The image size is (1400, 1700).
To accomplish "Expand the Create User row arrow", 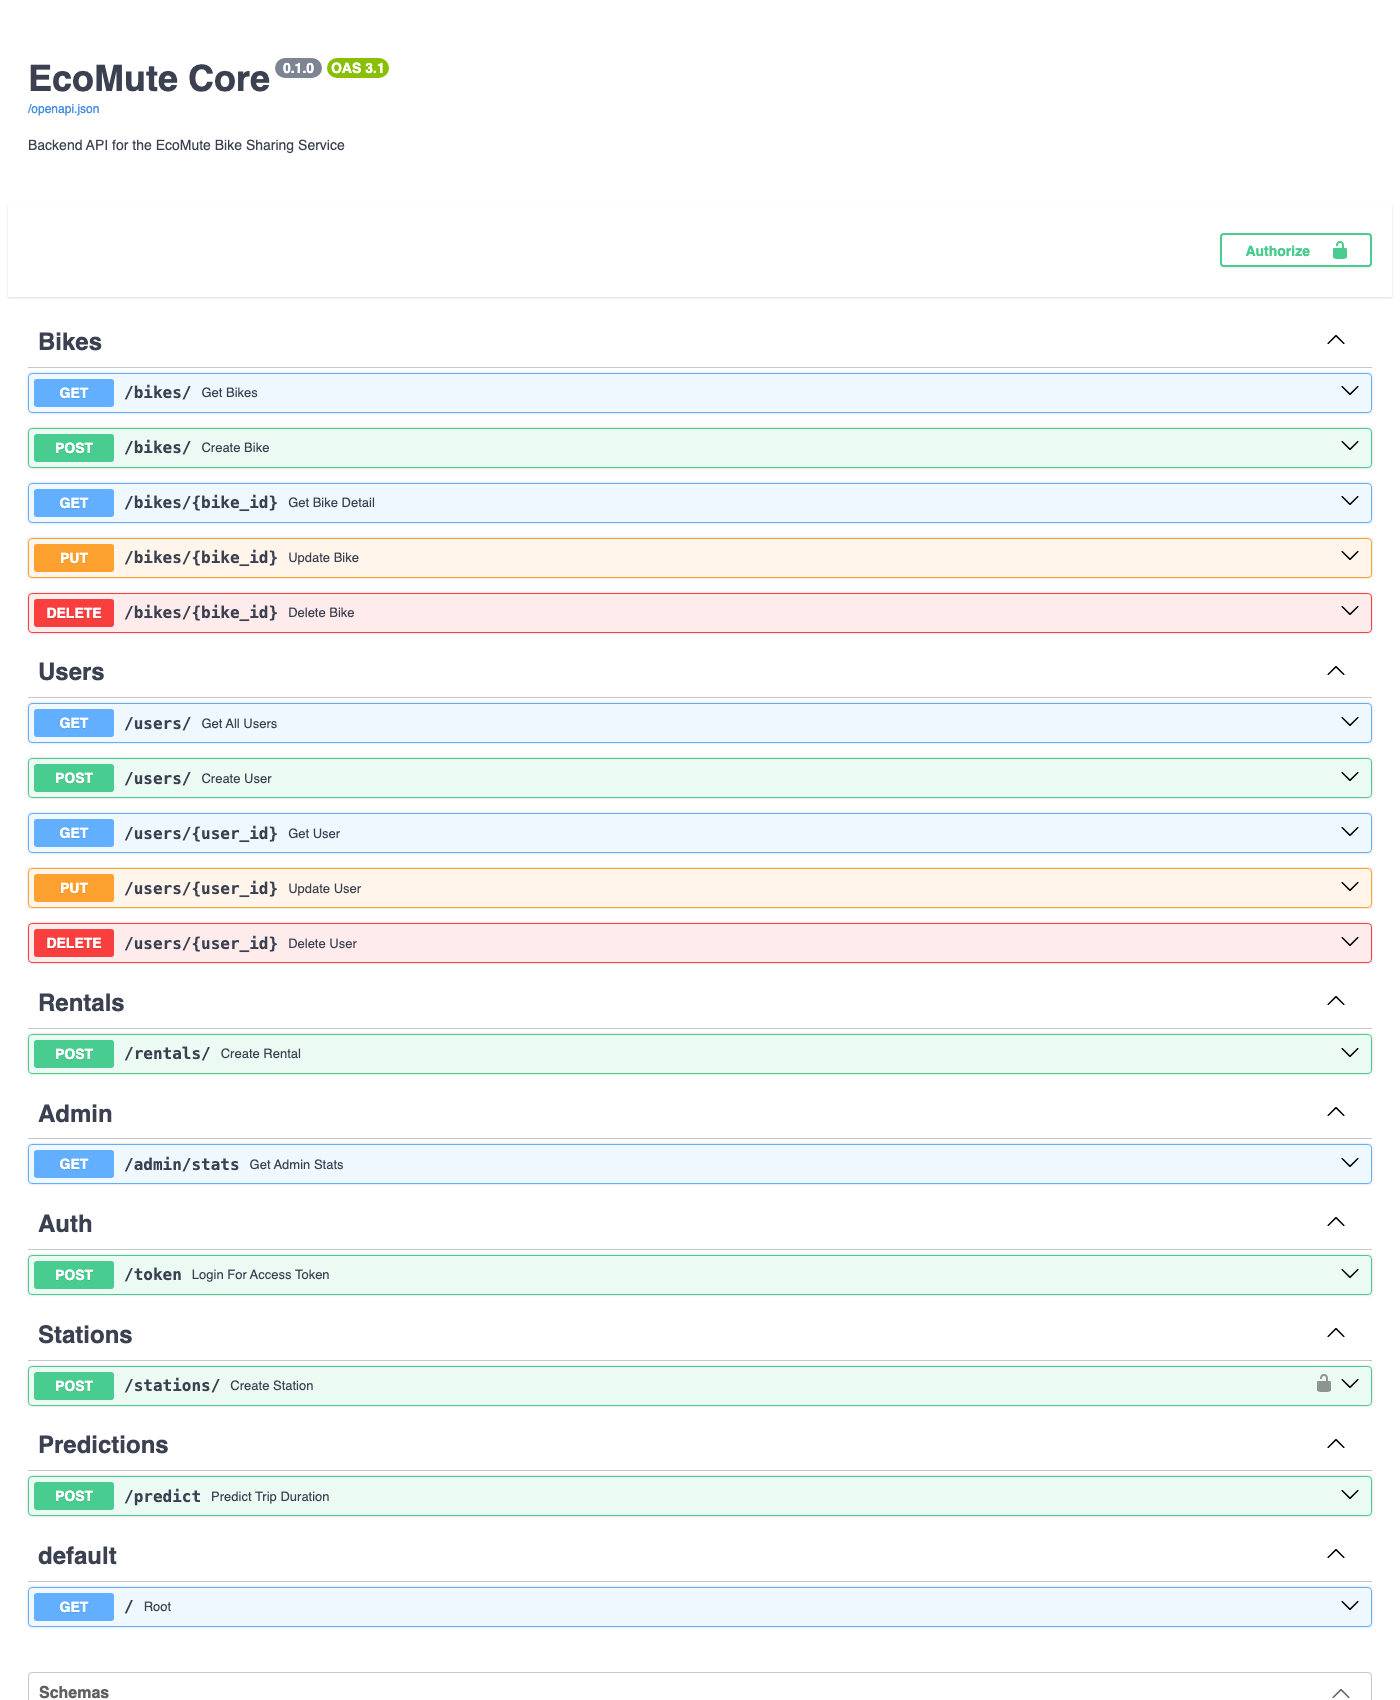I will point(1350,777).
